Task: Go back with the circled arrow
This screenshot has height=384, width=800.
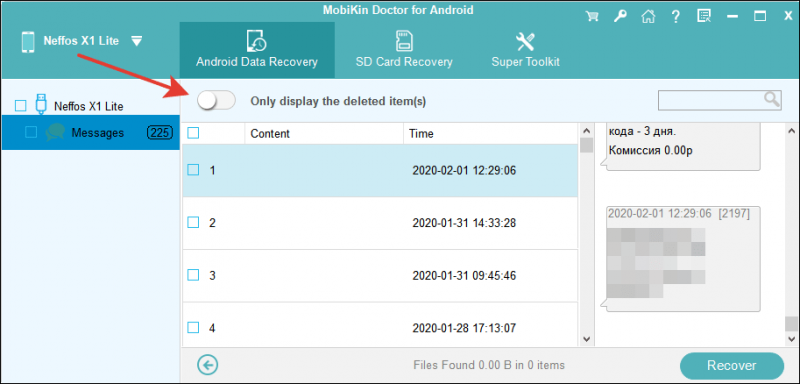Action: [207, 365]
